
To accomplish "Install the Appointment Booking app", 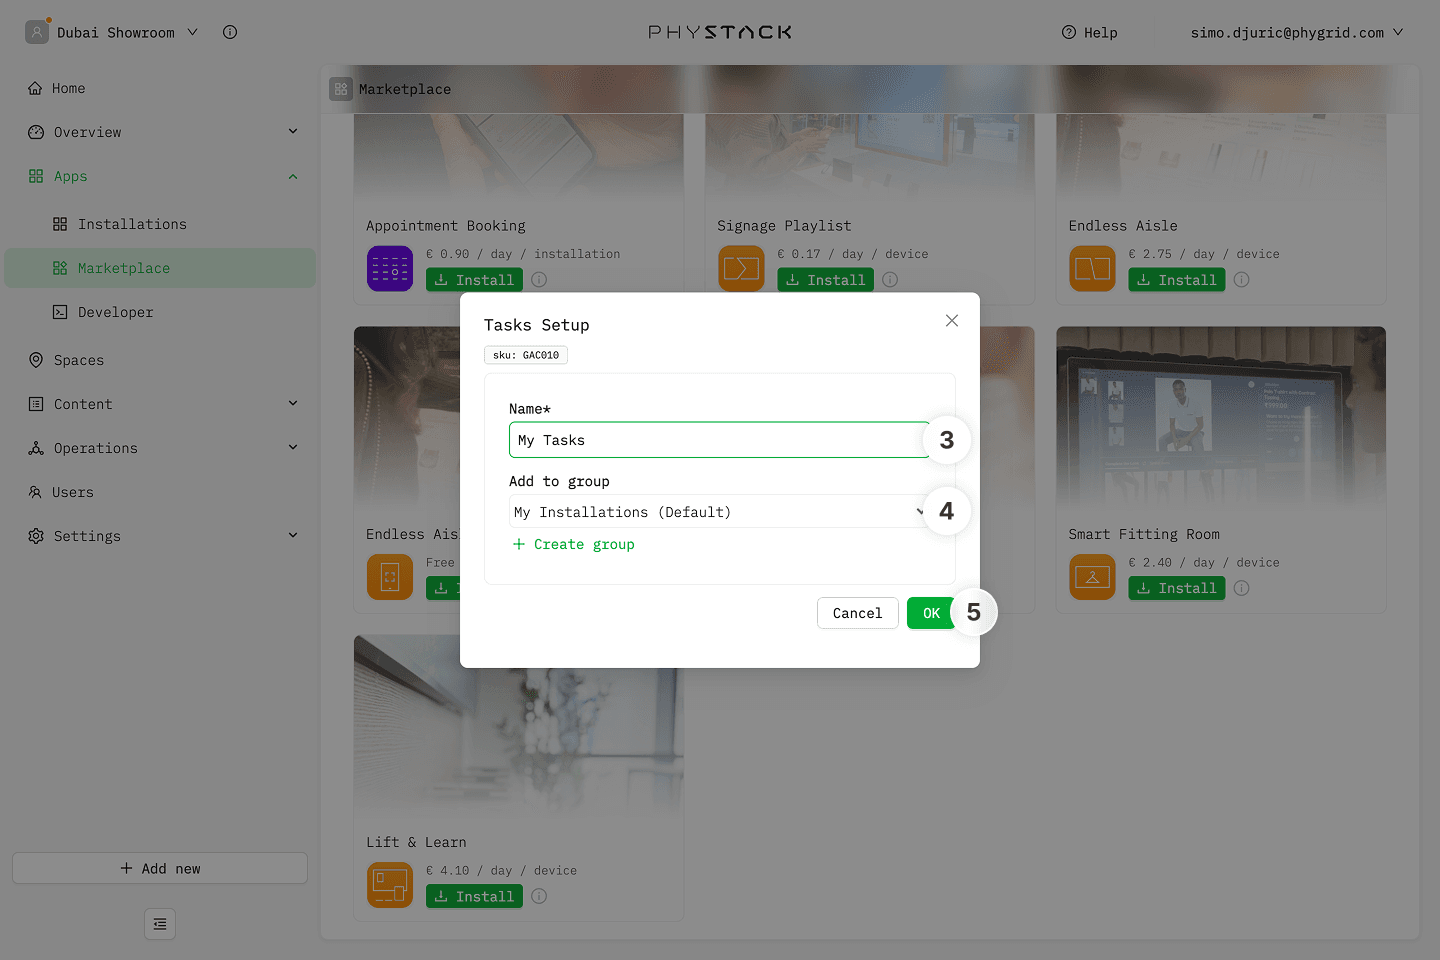I will (x=474, y=280).
